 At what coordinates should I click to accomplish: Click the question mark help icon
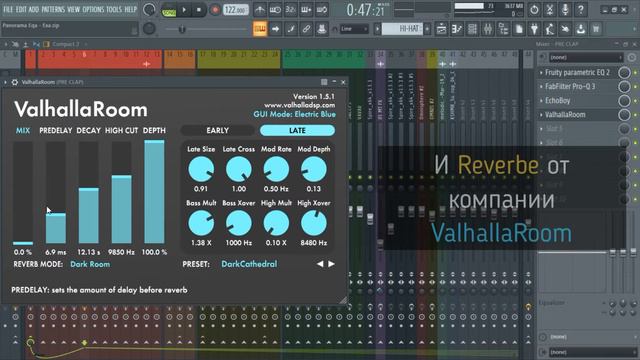click(x=581, y=9)
